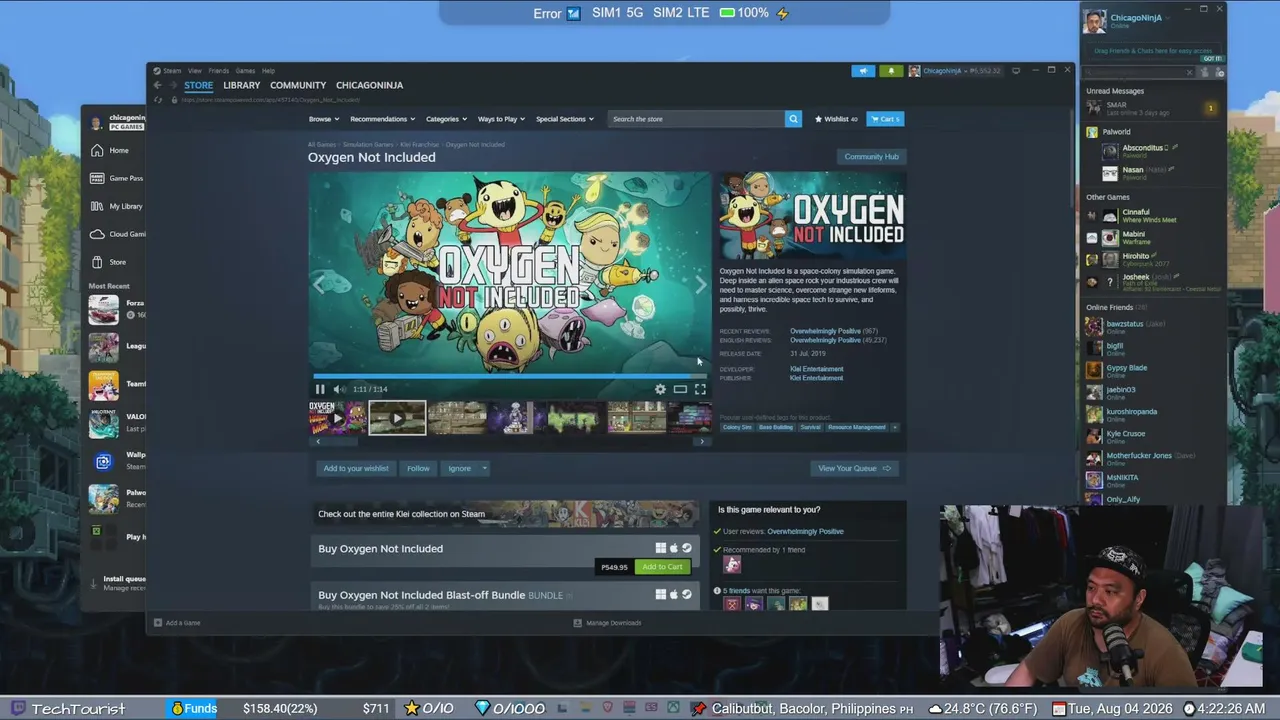Expand the Browse store menu
Image resolution: width=1280 pixels, height=720 pixels.
324,119
